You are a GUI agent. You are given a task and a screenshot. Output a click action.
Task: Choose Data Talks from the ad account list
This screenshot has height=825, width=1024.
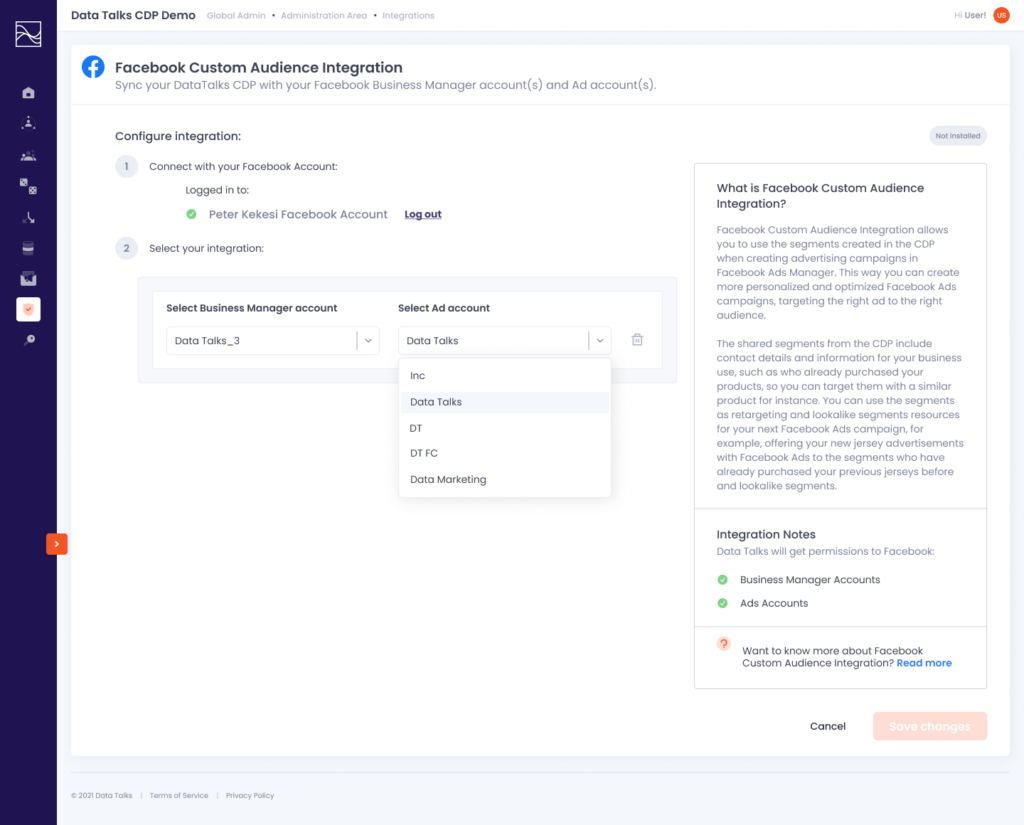(x=505, y=402)
